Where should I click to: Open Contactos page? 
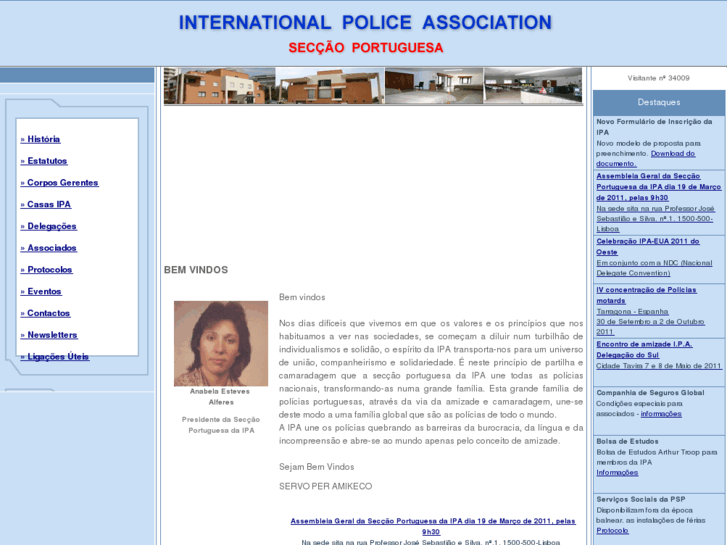click(x=45, y=314)
